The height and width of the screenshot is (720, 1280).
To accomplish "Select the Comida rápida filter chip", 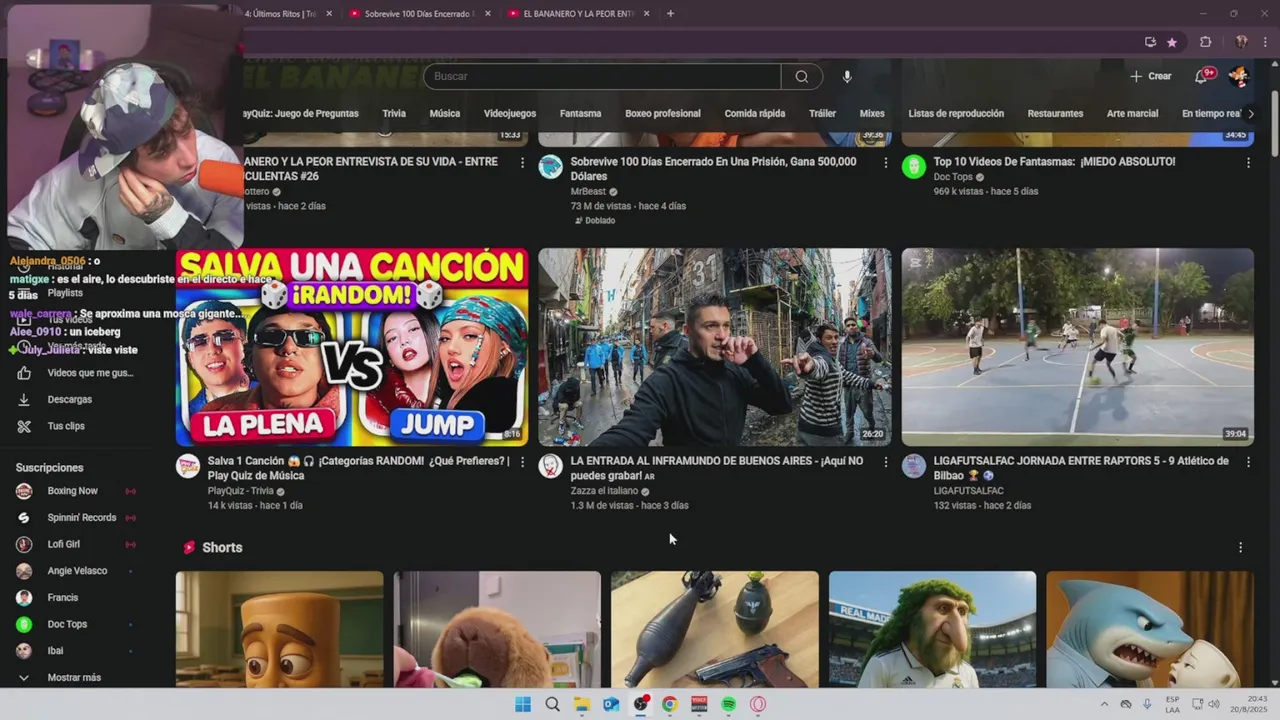I will (755, 113).
